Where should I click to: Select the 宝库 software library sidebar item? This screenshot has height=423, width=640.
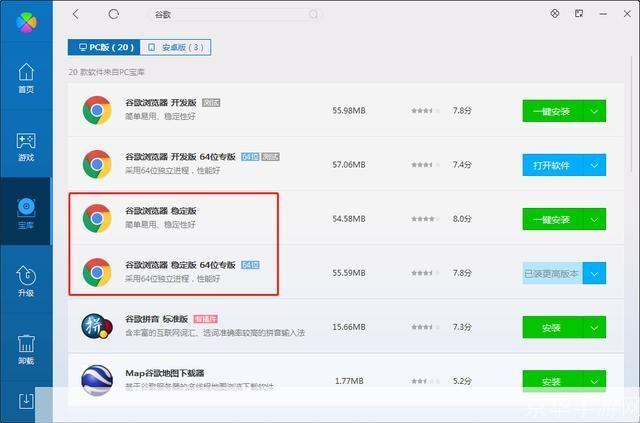26,213
